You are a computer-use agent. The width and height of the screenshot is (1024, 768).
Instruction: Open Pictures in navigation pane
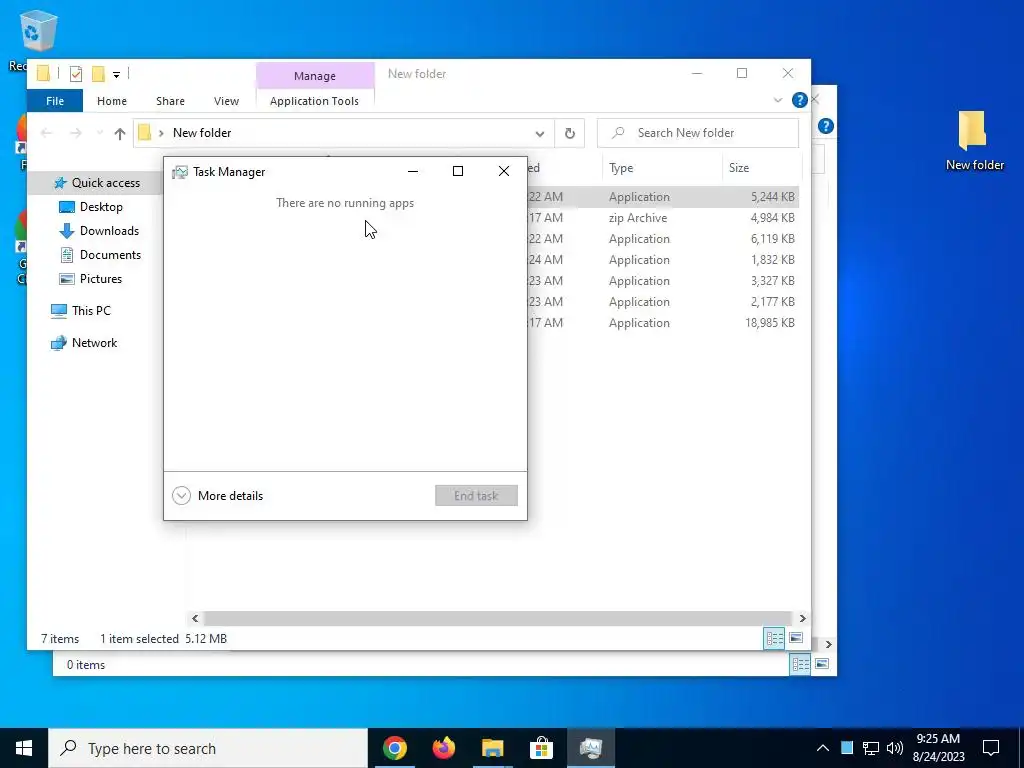tap(101, 279)
